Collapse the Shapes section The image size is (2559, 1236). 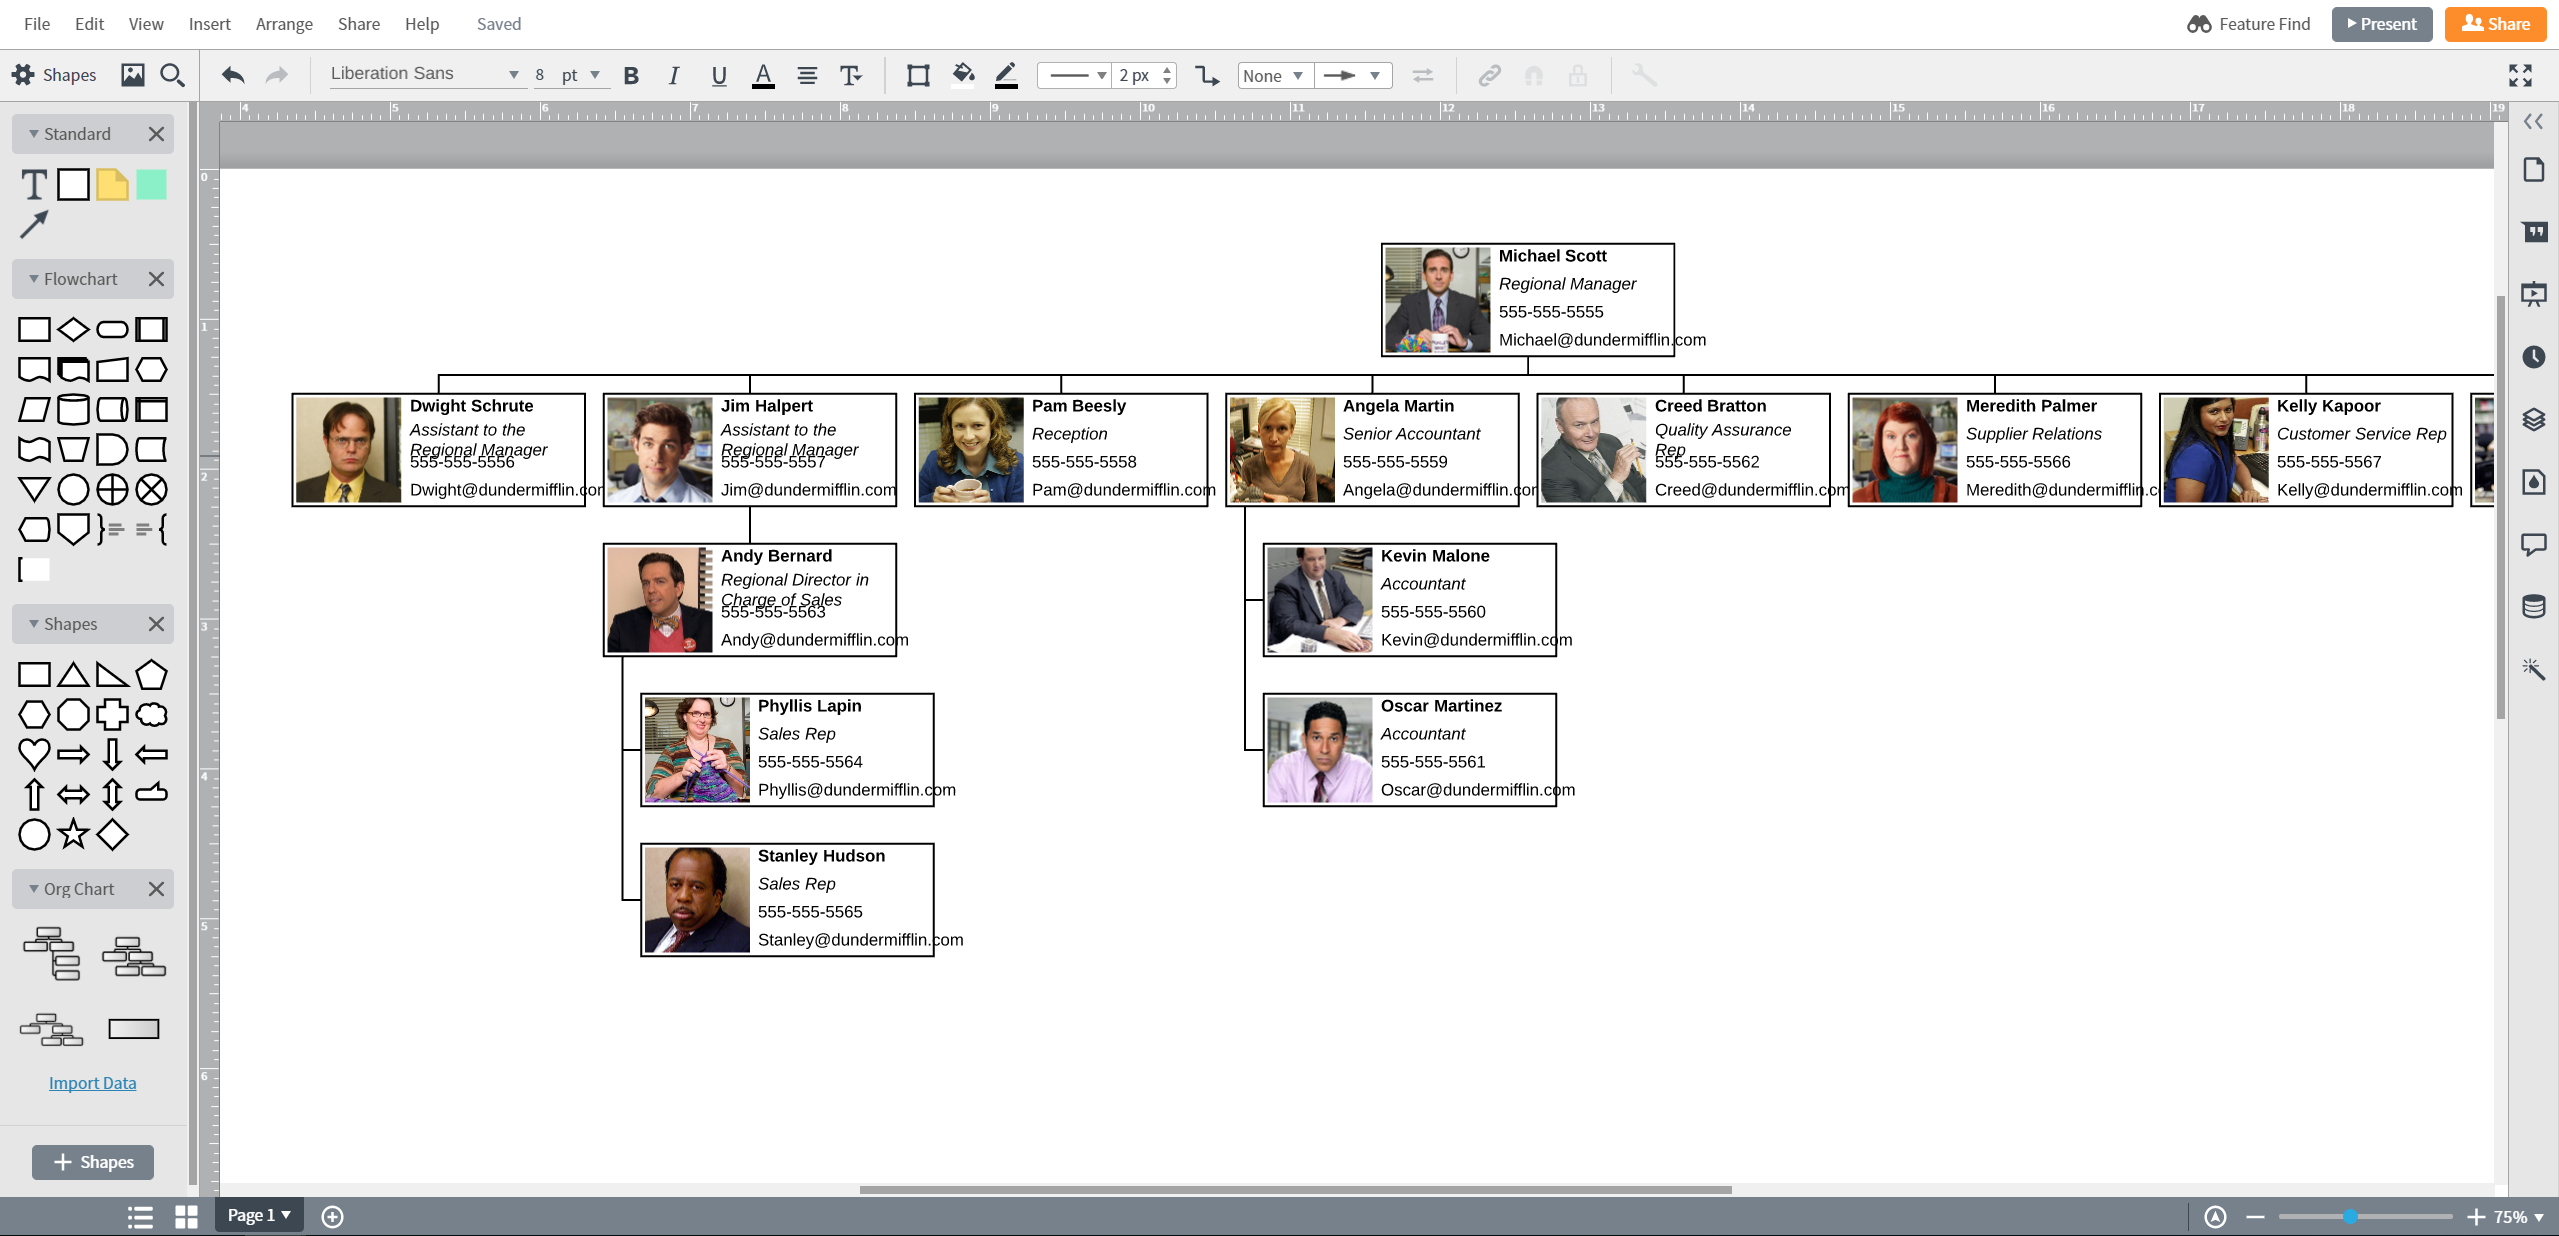point(34,624)
